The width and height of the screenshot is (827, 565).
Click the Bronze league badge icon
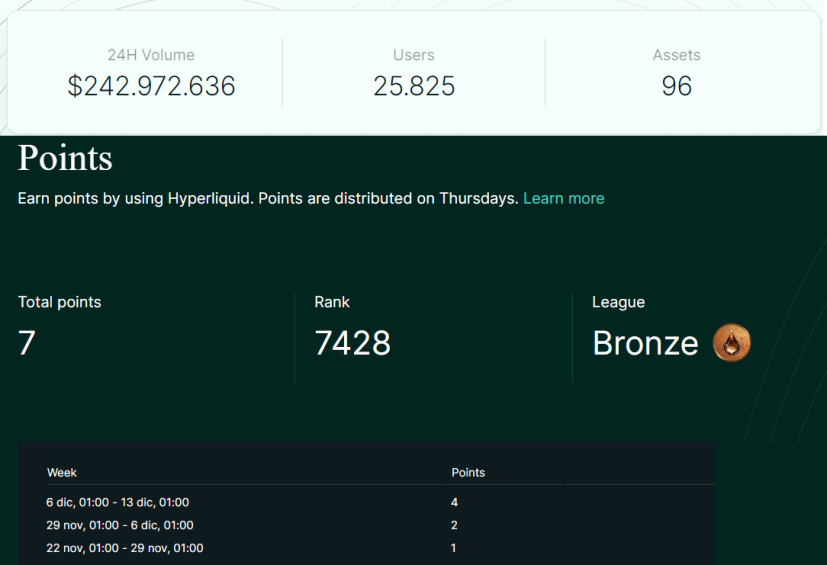732,343
